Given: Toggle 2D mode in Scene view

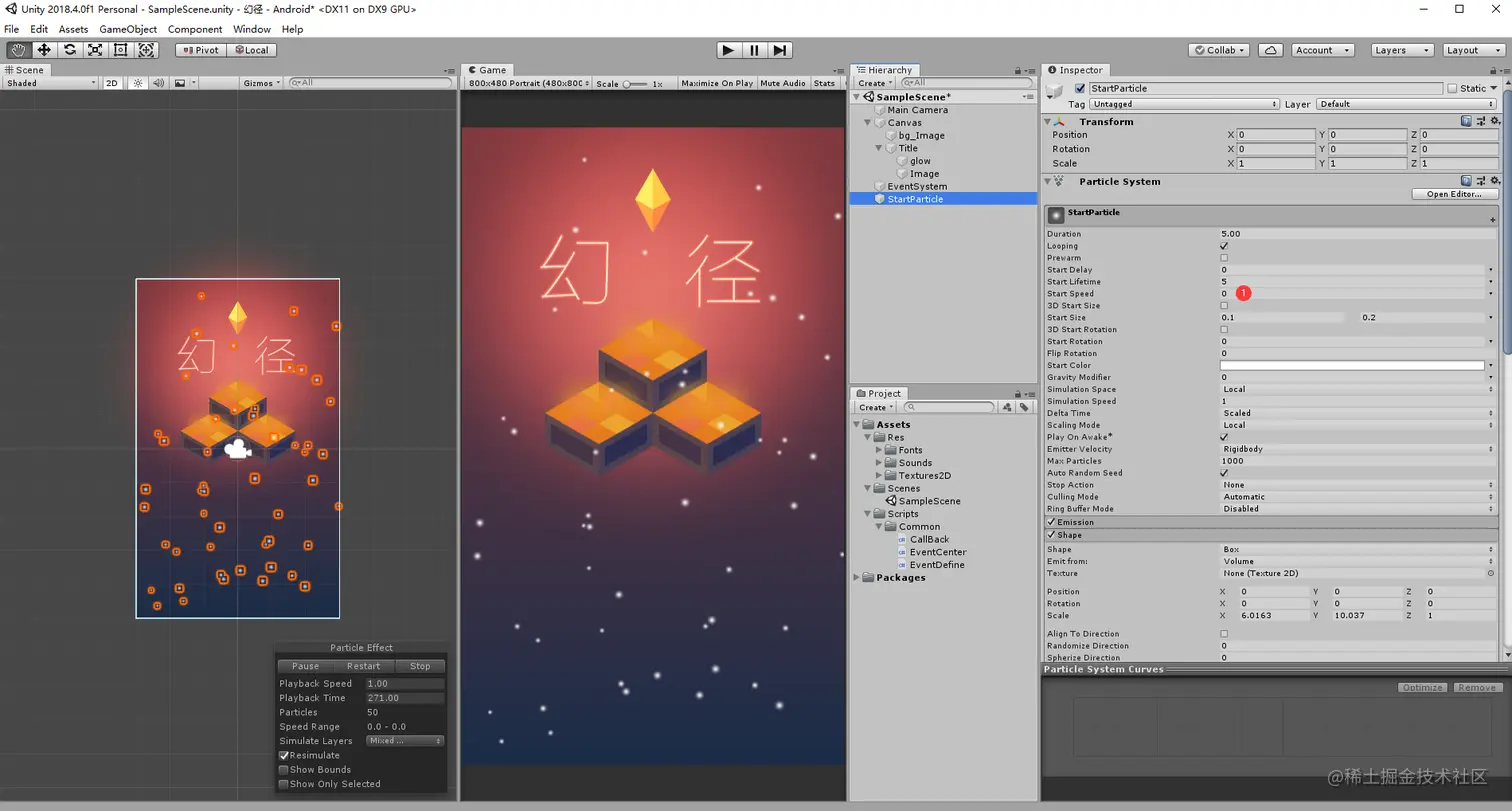Looking at the screenshot, I should pyautogui.click(x=113, y=83).
